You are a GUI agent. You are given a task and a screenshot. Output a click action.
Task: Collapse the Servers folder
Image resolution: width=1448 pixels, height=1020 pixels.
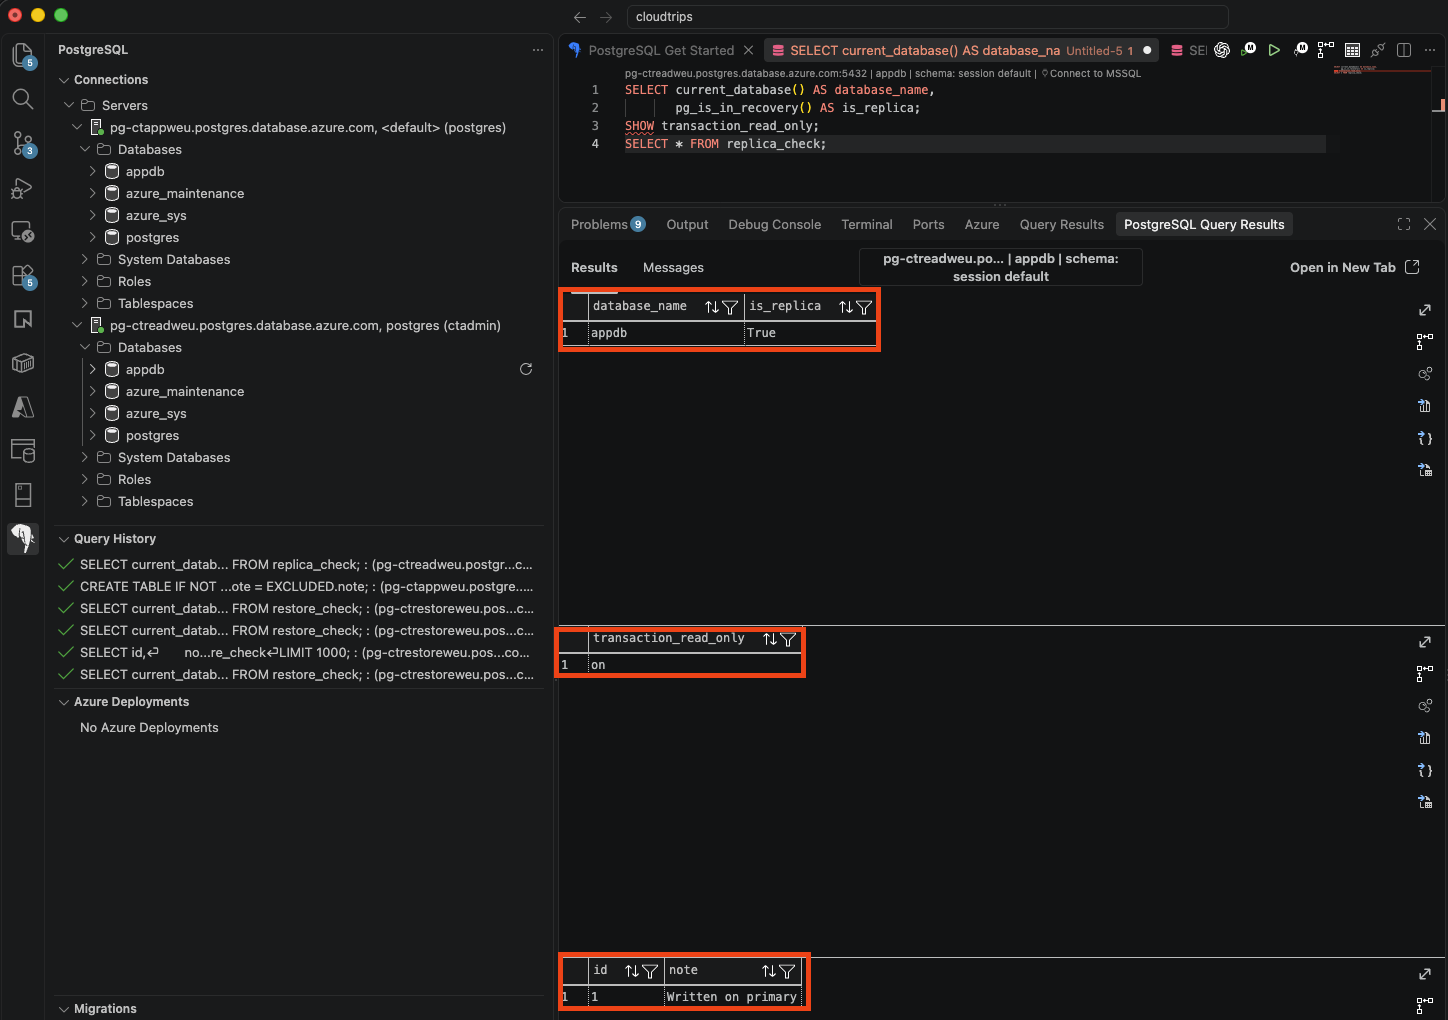coord(69,105)
